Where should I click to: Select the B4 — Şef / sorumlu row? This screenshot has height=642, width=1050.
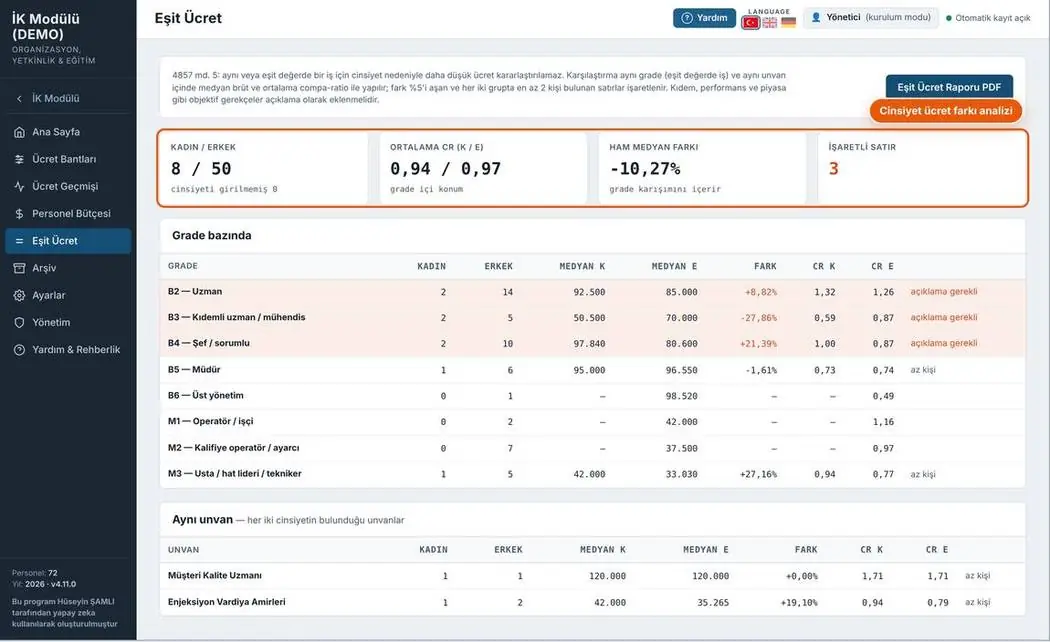point(592,343)
